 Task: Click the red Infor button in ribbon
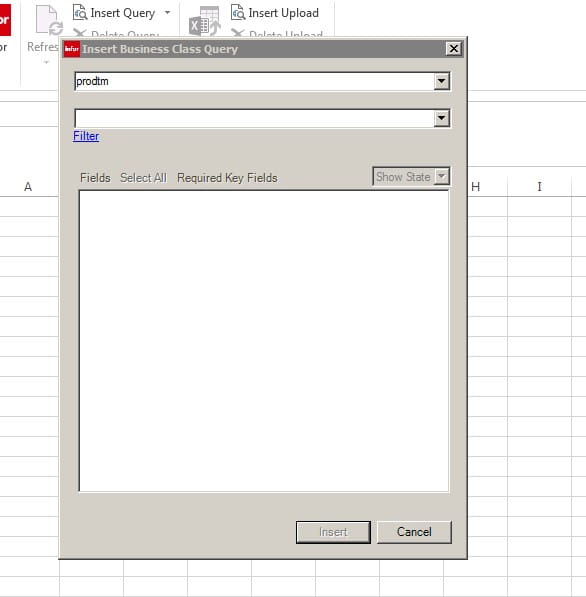pos(5,20)
